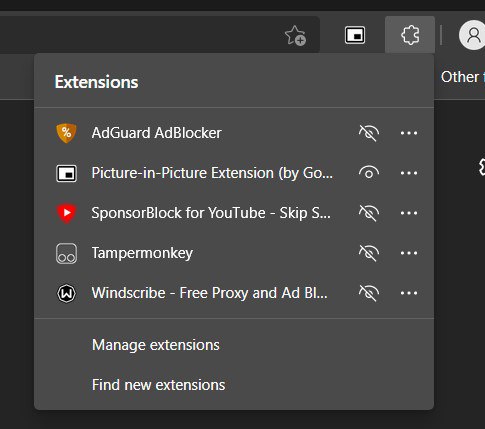Open Find new extensions
Screen dimensions: 485x429
point(158,385)
